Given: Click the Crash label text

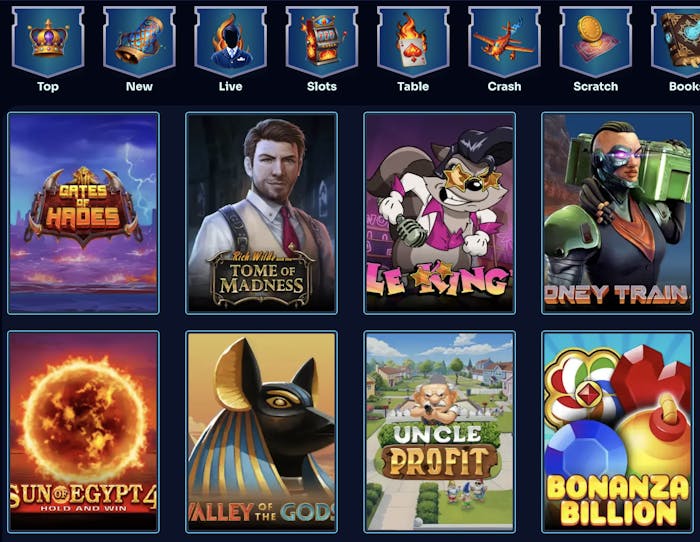Looking at the screenshot, I should [504, 87].
